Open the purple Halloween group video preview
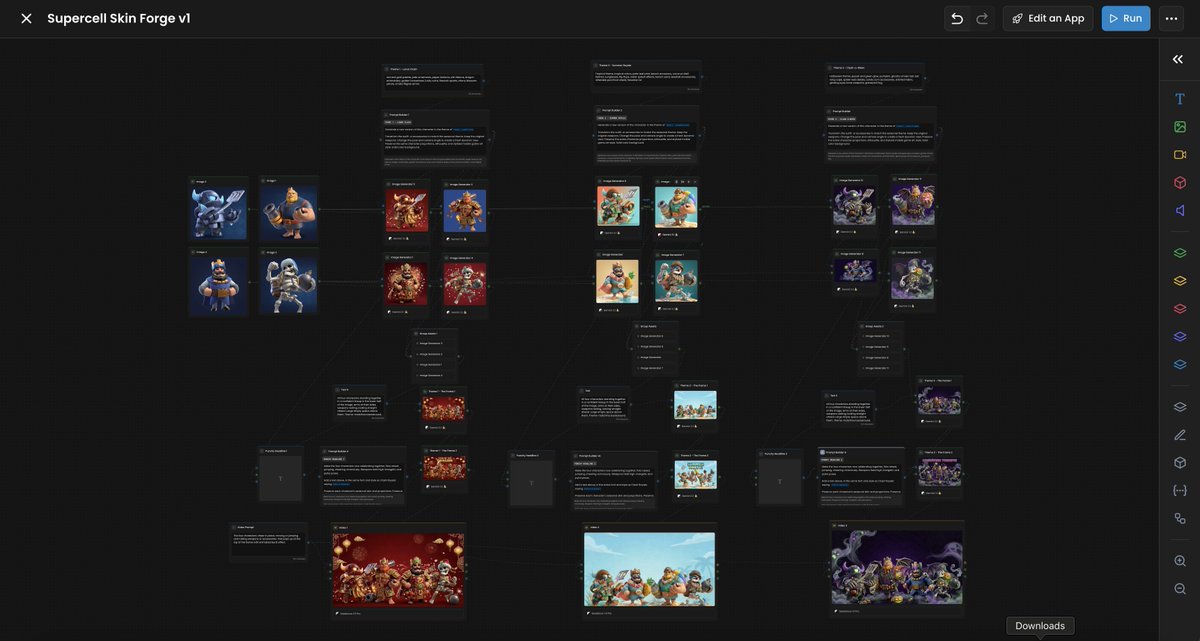The height and width of the screenshot is (641, 1200). click(x=897, y=567)
